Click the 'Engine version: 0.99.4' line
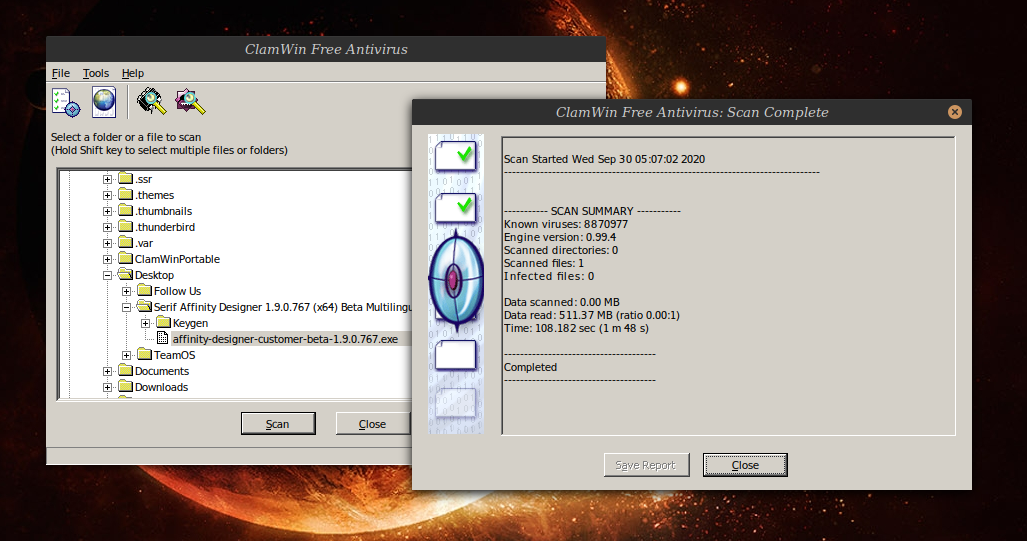 pos(560,237)
